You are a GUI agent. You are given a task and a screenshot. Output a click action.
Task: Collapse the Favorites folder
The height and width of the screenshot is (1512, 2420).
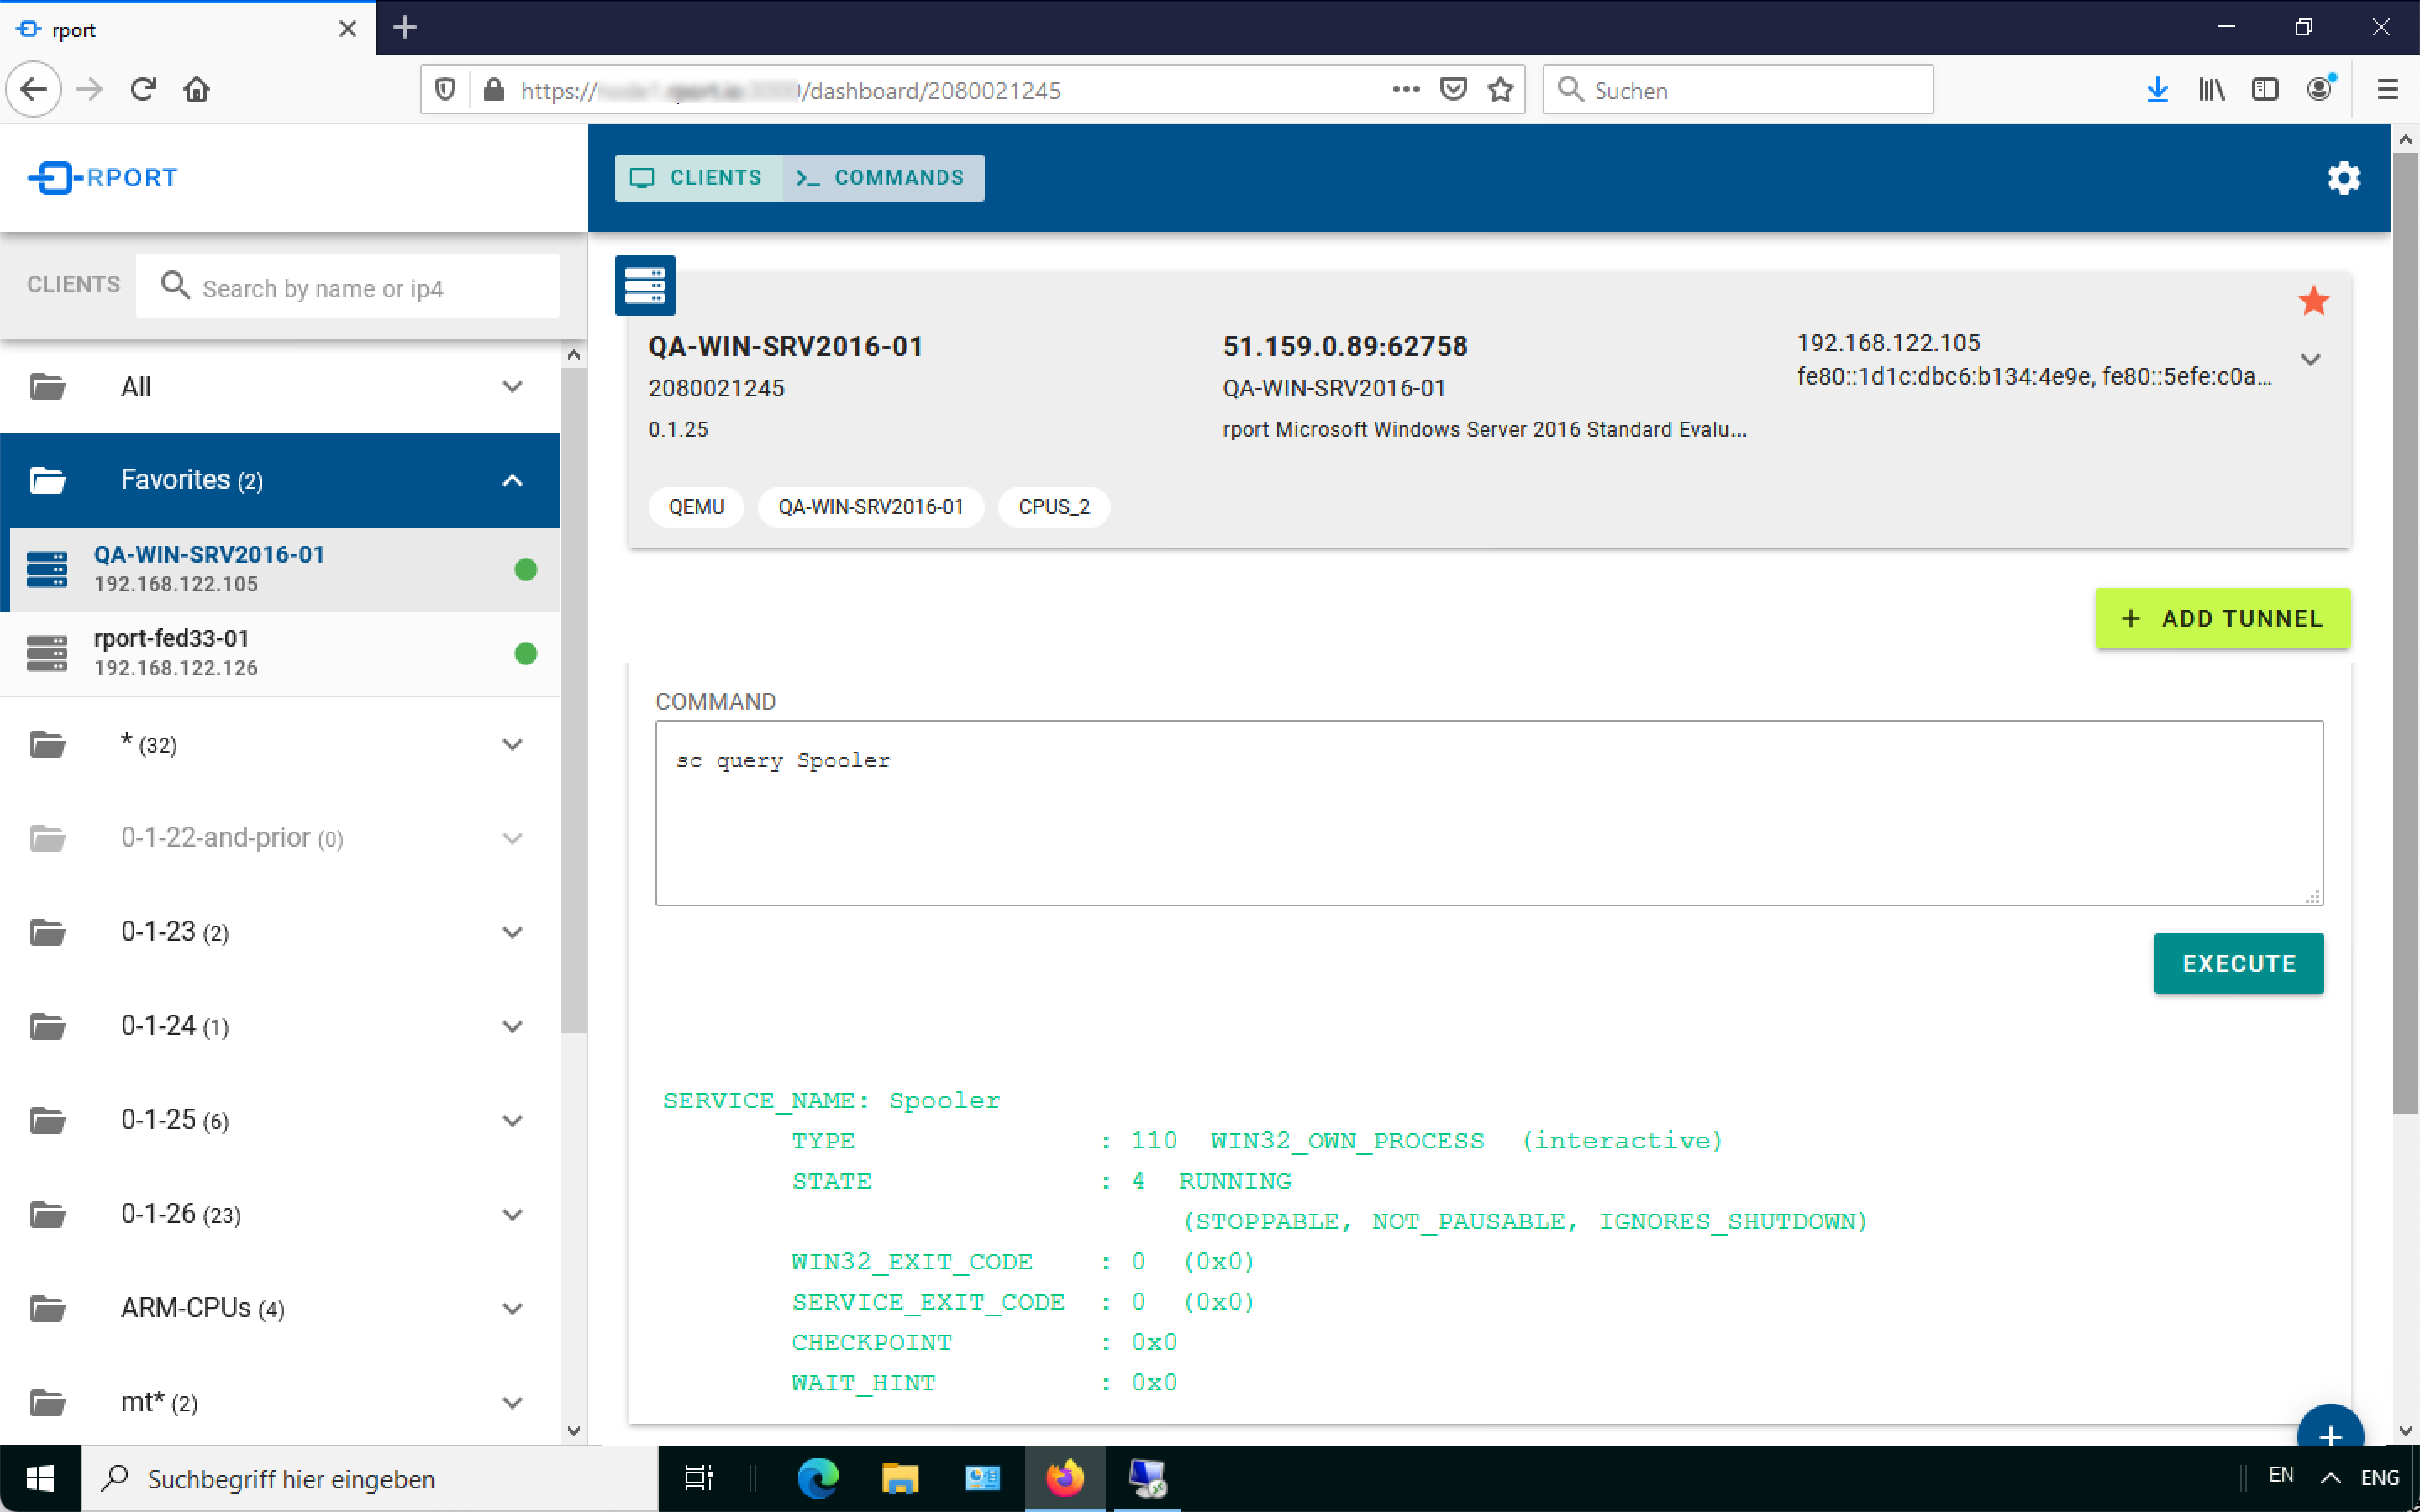click(512, 480)
